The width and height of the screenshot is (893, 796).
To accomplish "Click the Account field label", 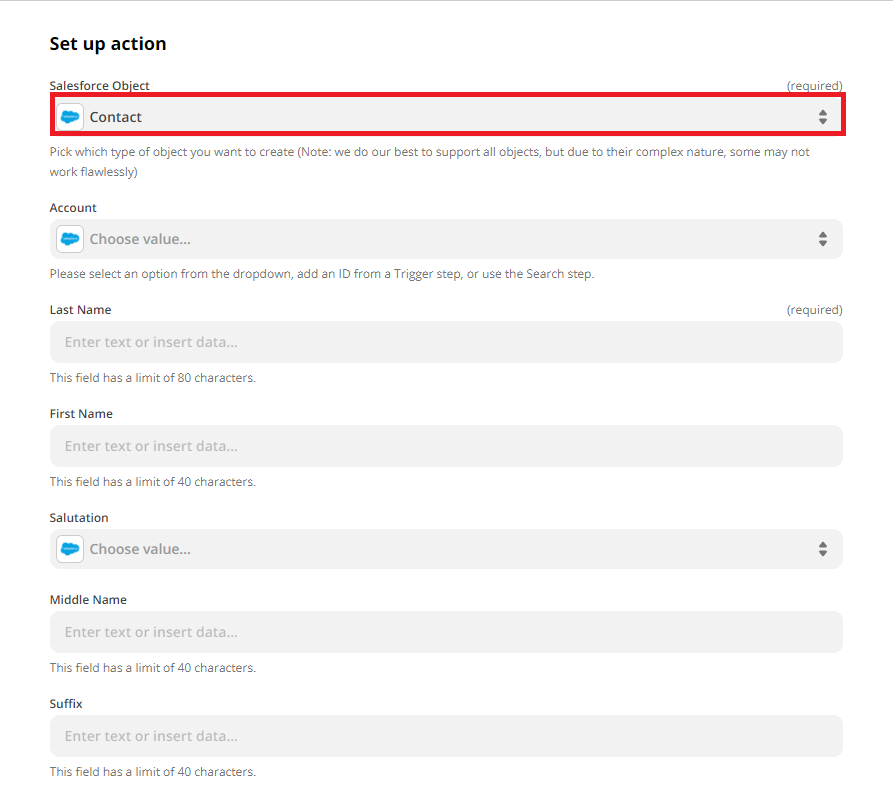I will (x=73, y=208).
